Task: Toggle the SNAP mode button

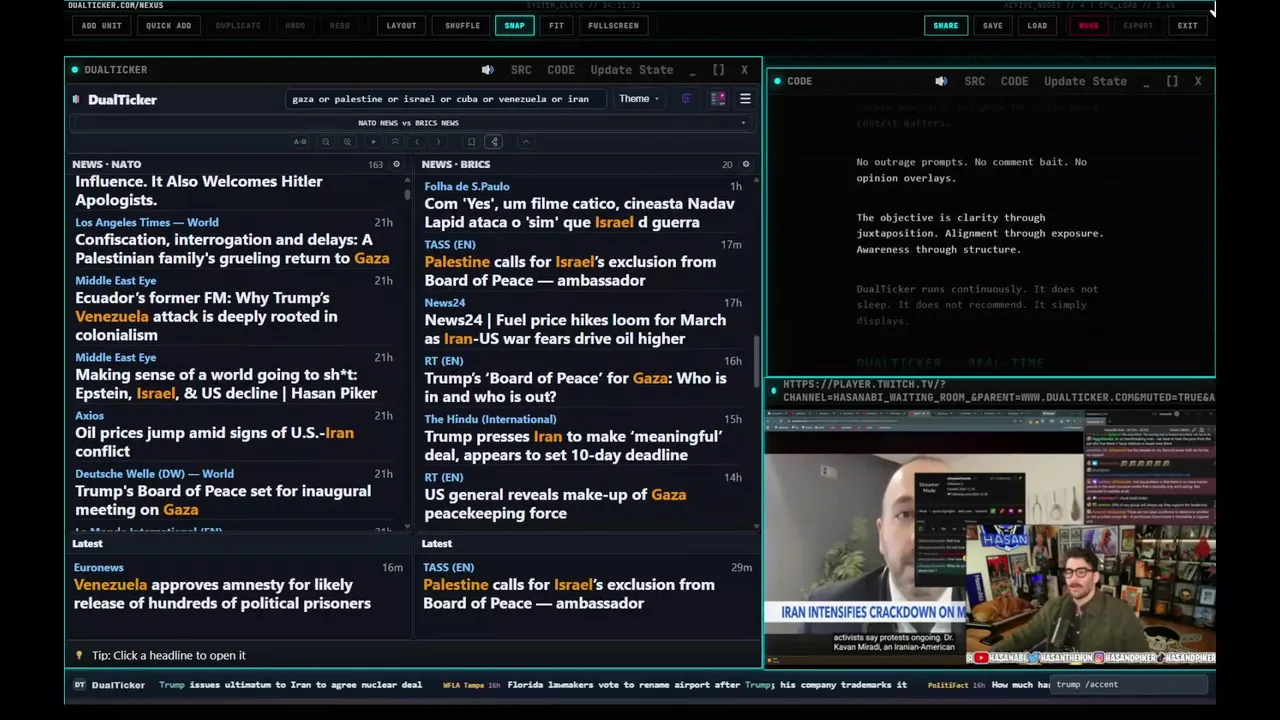Action: pos(514,25)
